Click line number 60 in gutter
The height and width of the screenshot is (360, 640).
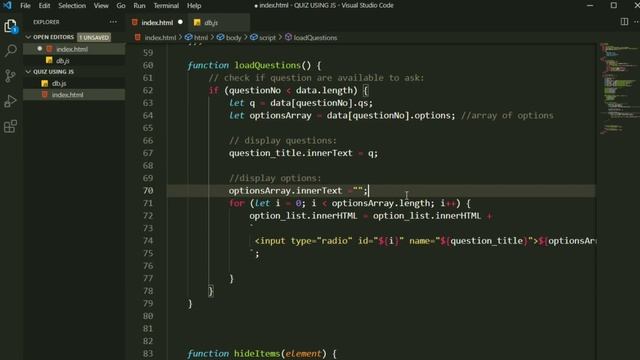click(x=148, y=65)
